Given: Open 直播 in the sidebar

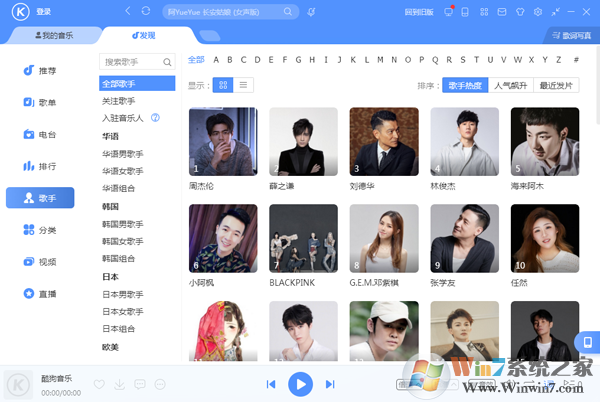Looking at the screenshot, I should pyautogui.click(x=40, y=293).
